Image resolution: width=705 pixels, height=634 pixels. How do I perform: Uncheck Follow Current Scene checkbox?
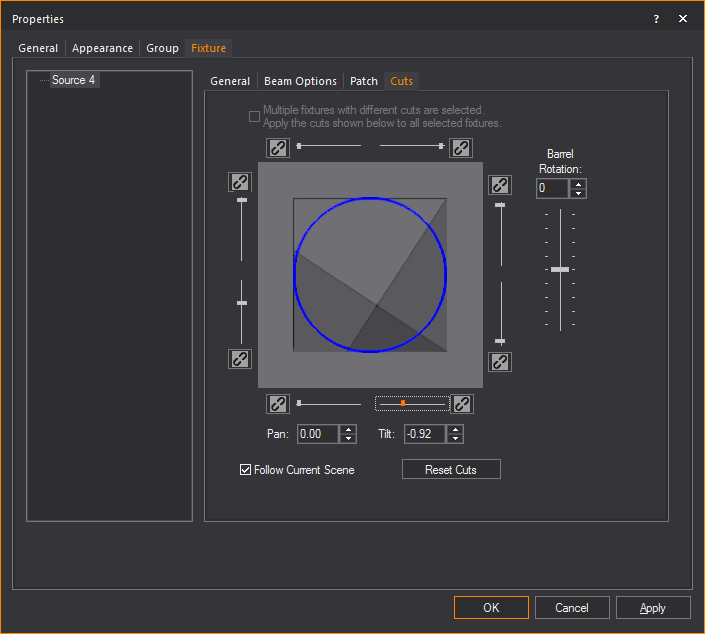246,470
